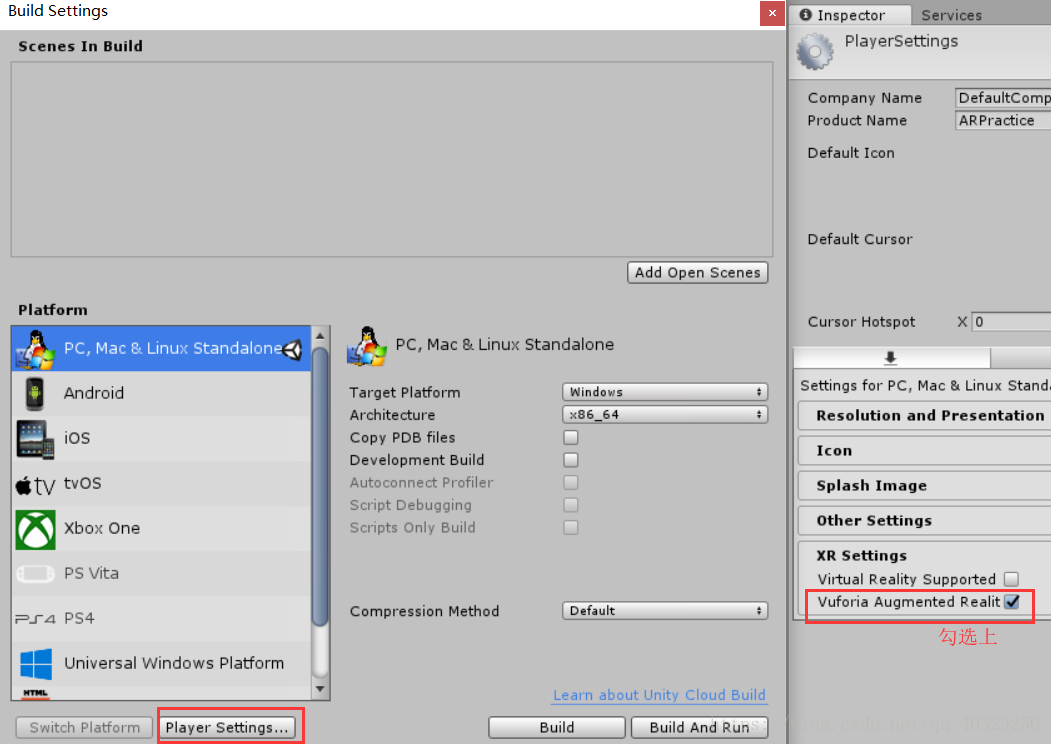This screenshot has width=1051, height=744.
Task: Select PS4 text in platform list
Action: tap(79, 618)
